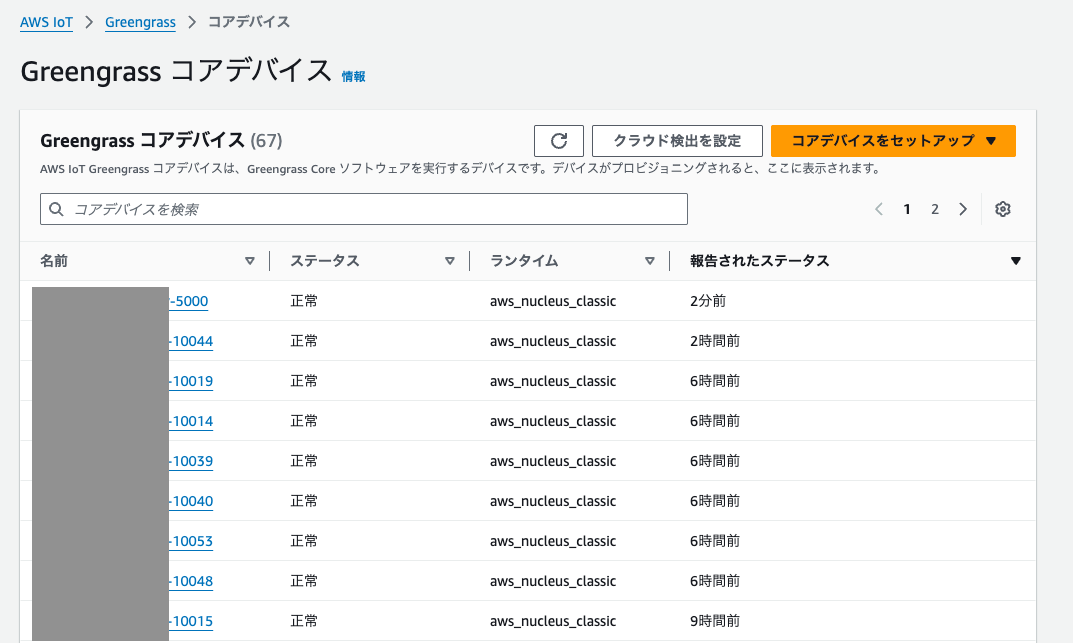Select page 1 in pagination
Viewport: 1073px width, 643px height.
tap(907, 209)
